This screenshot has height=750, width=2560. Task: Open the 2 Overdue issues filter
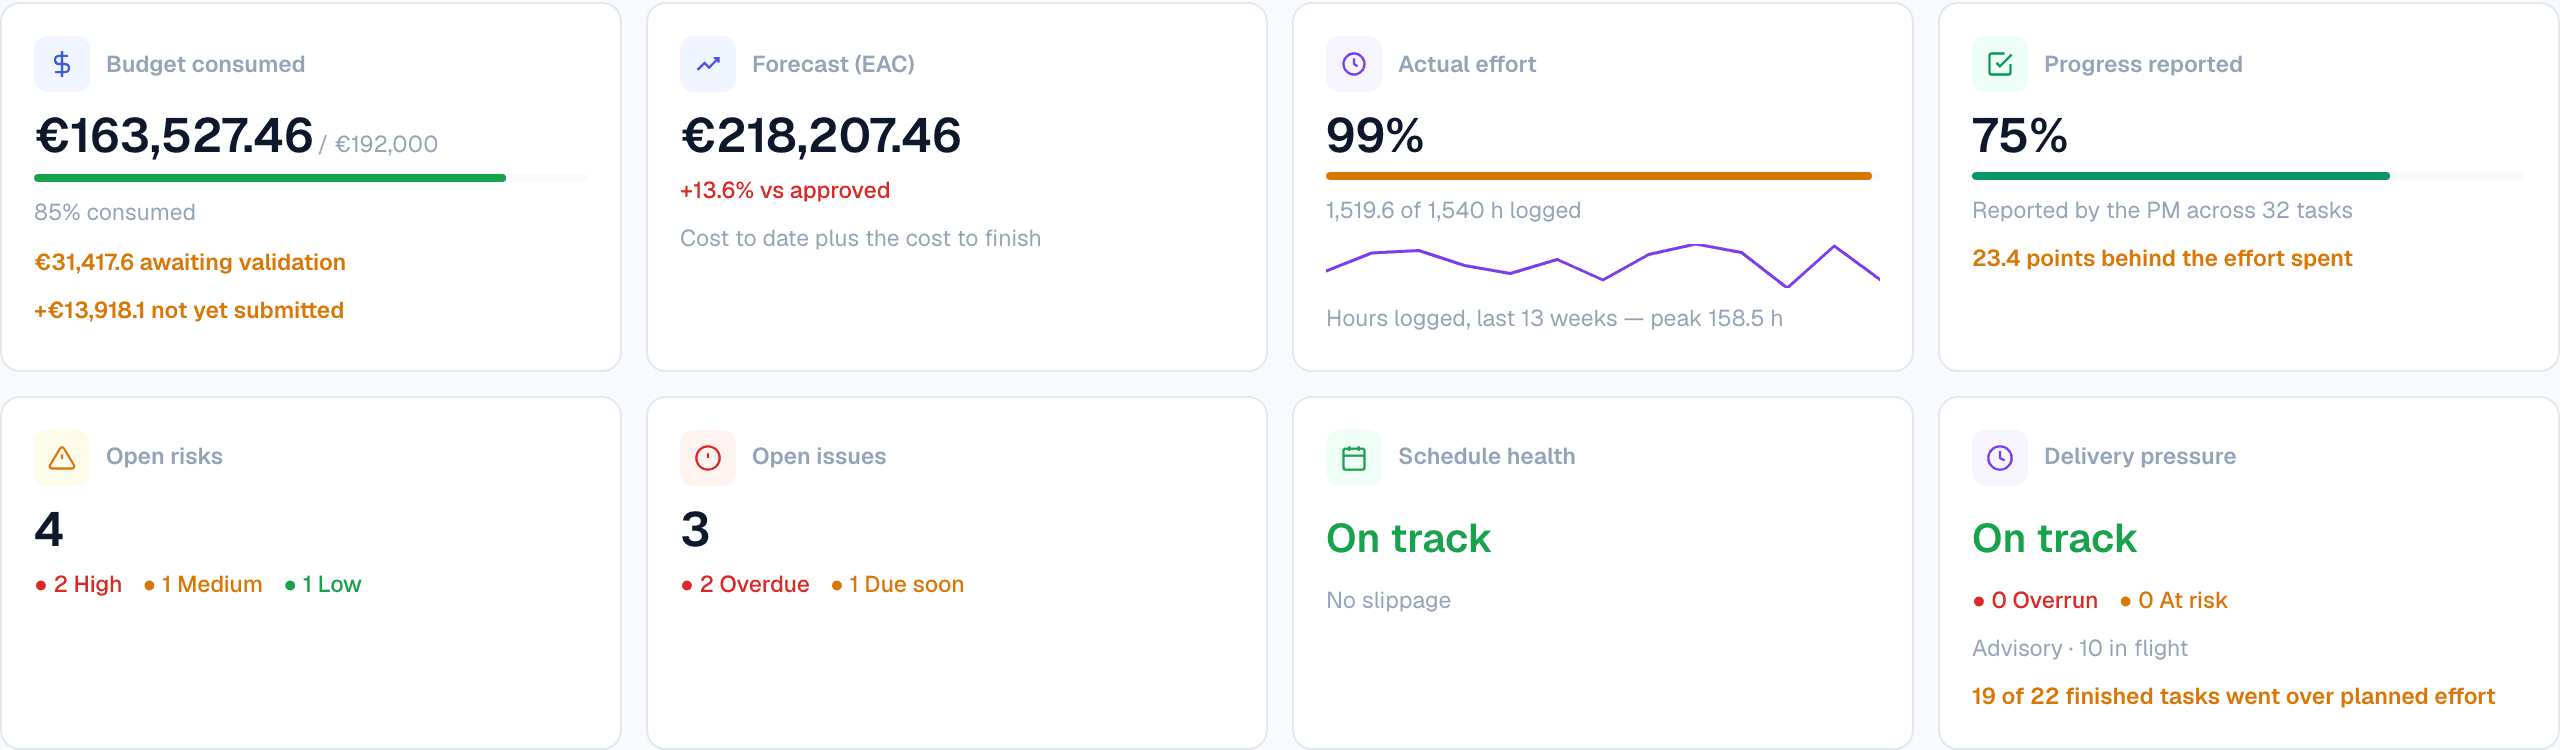coord(745,584)
